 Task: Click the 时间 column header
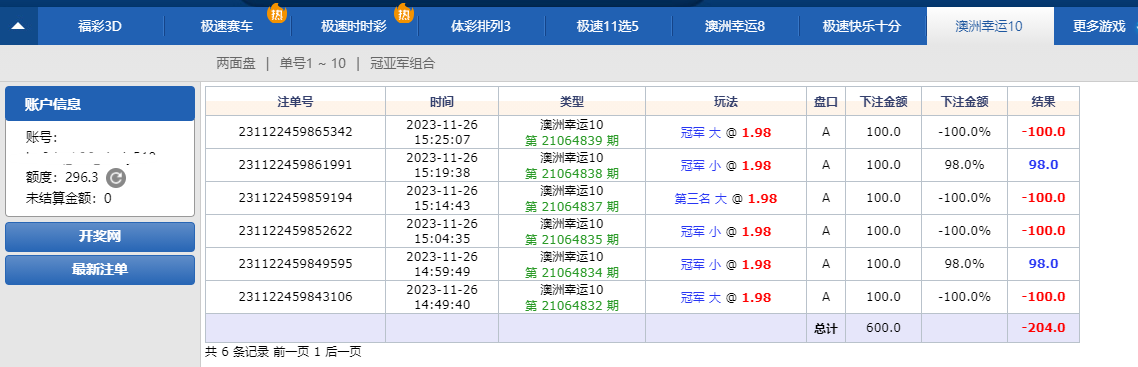[442, 102]
